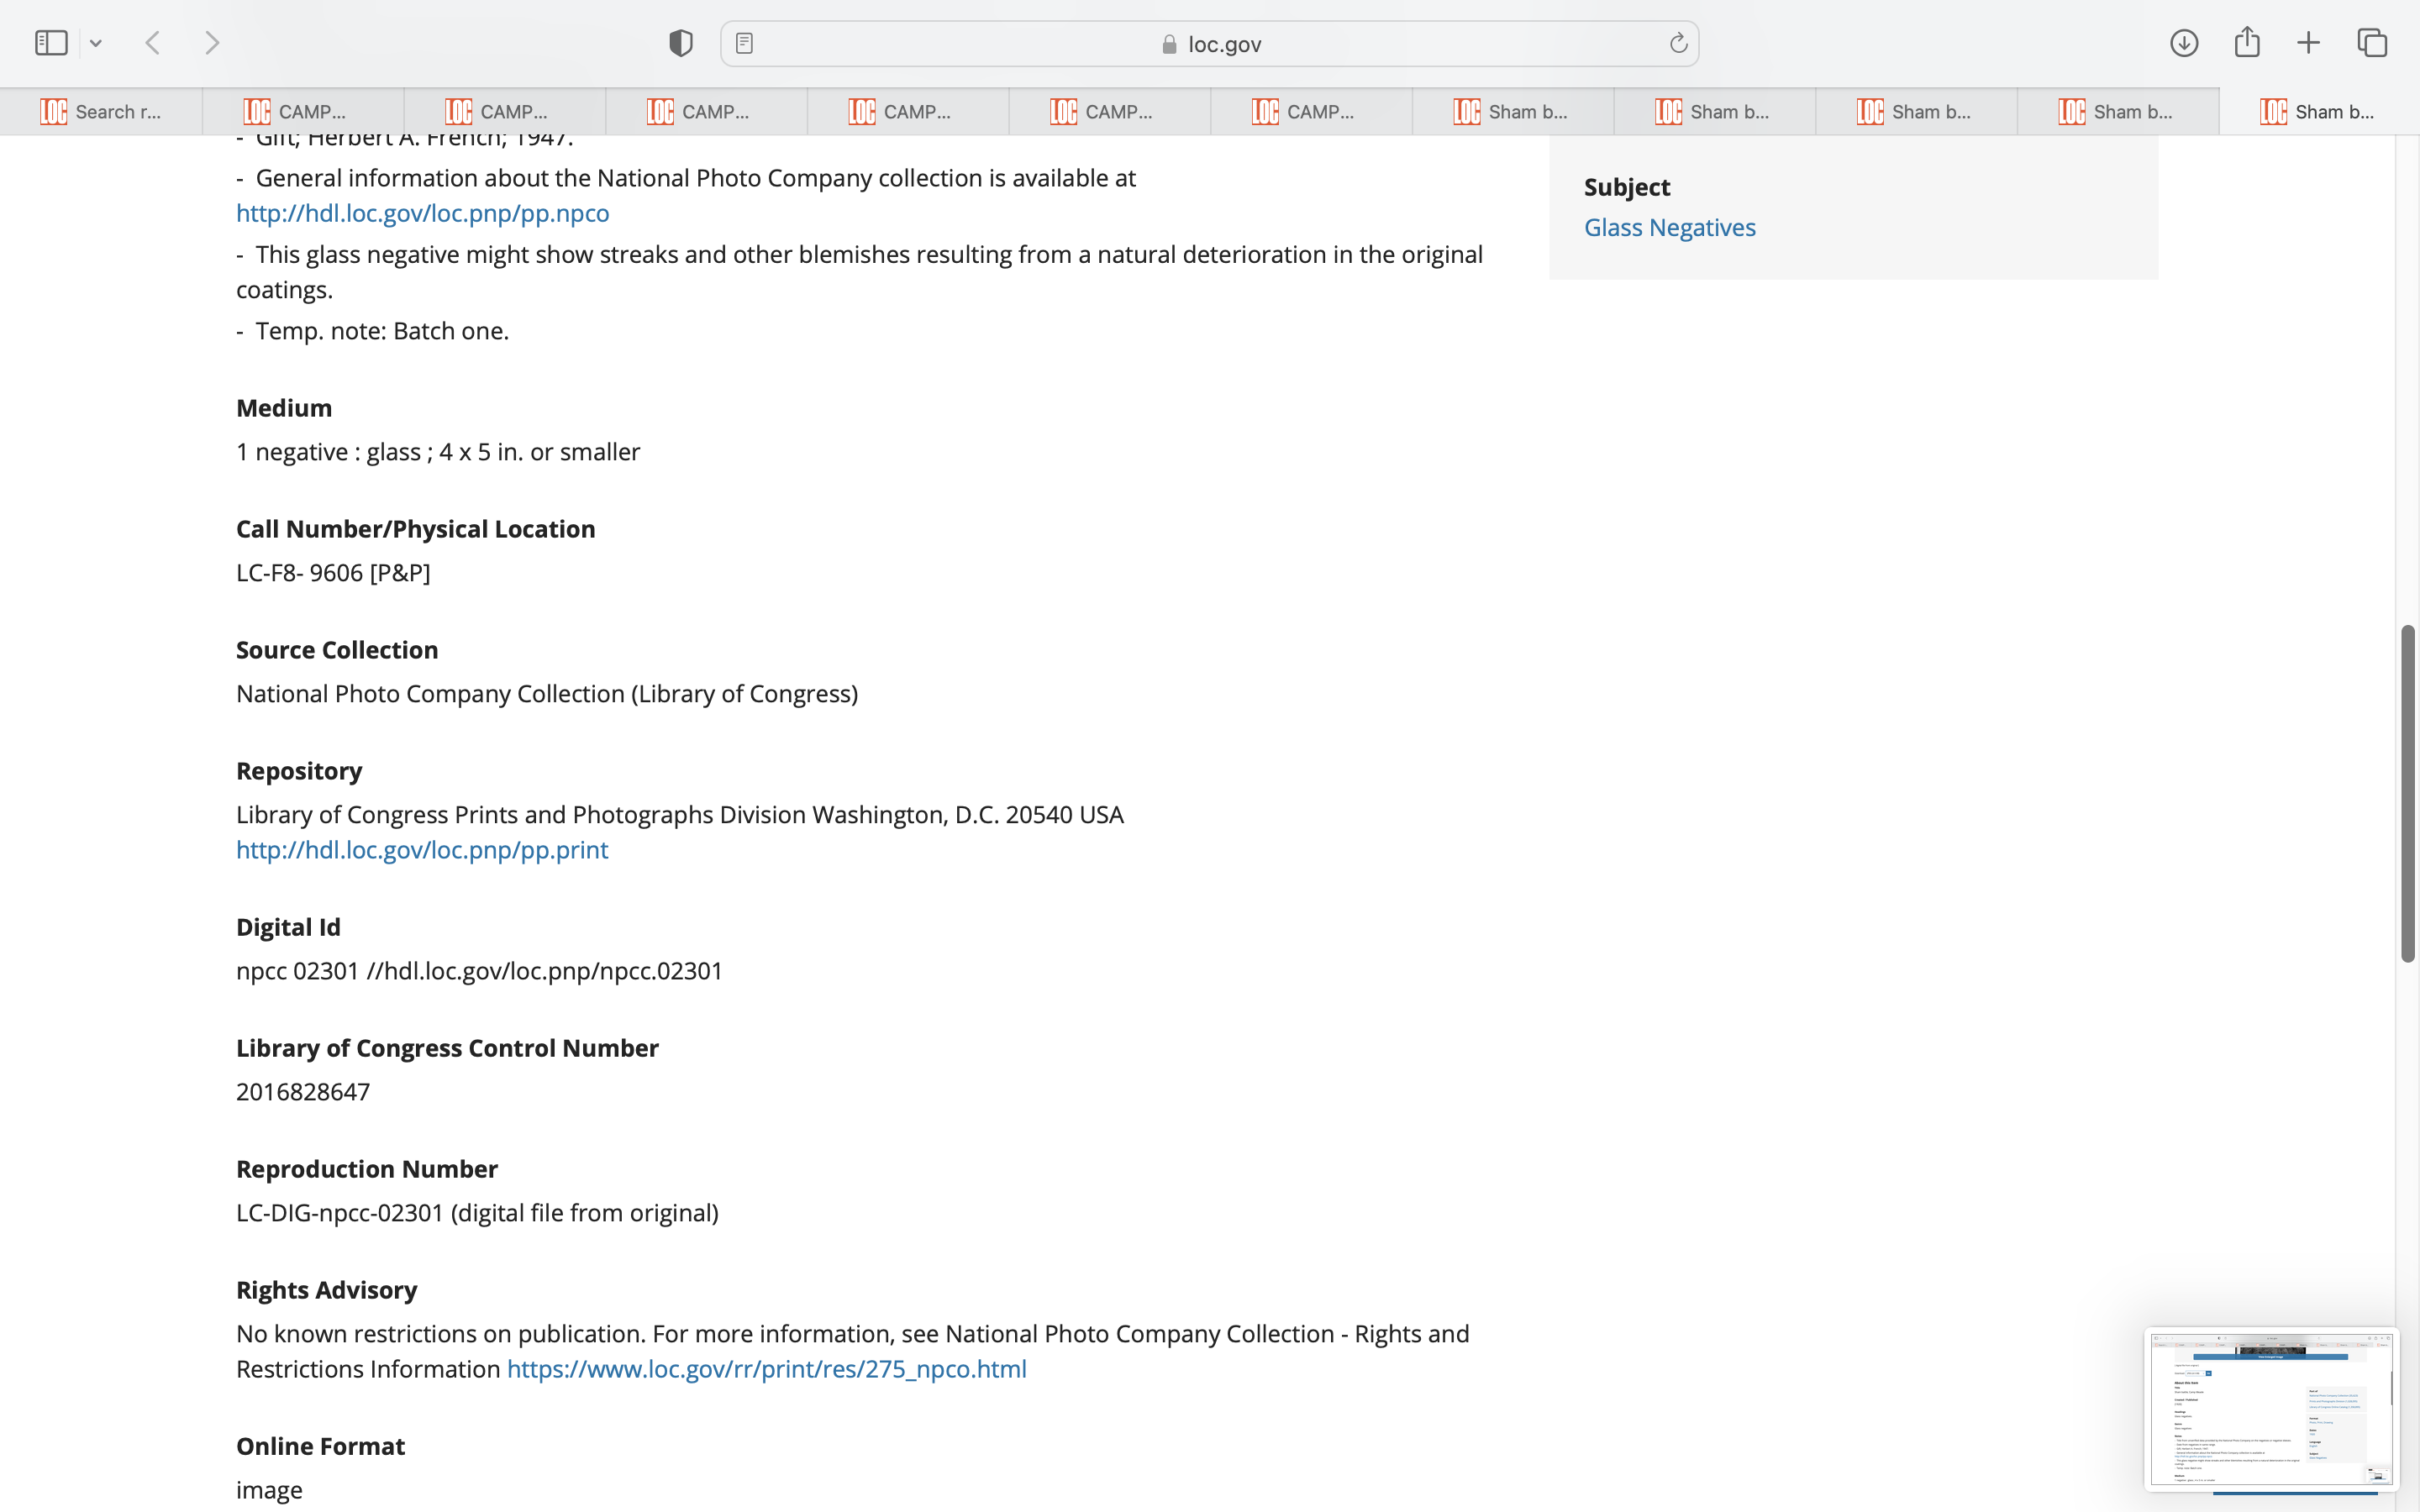Open the sidebar tab group dropdown chevron
Image resolution: width=2420 pixels, height=1512 pixels.
pos(96,43)
